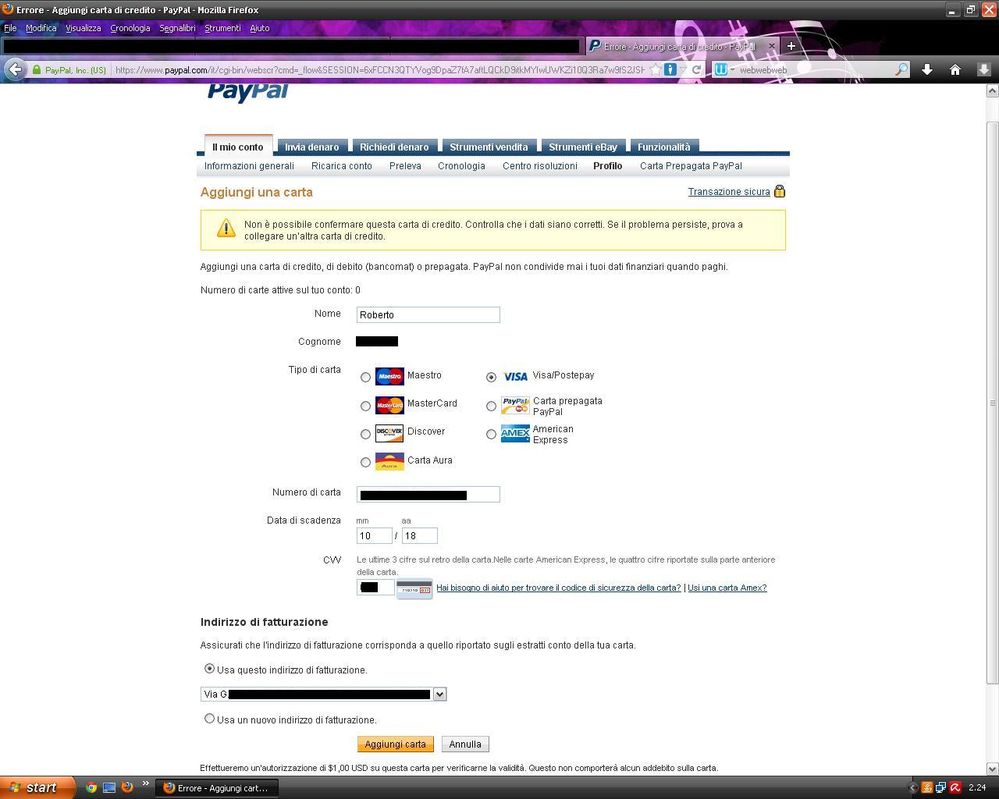Click the Carta Aura logo
This screenshot has height=799, width=999.
(x=389, y=461)
